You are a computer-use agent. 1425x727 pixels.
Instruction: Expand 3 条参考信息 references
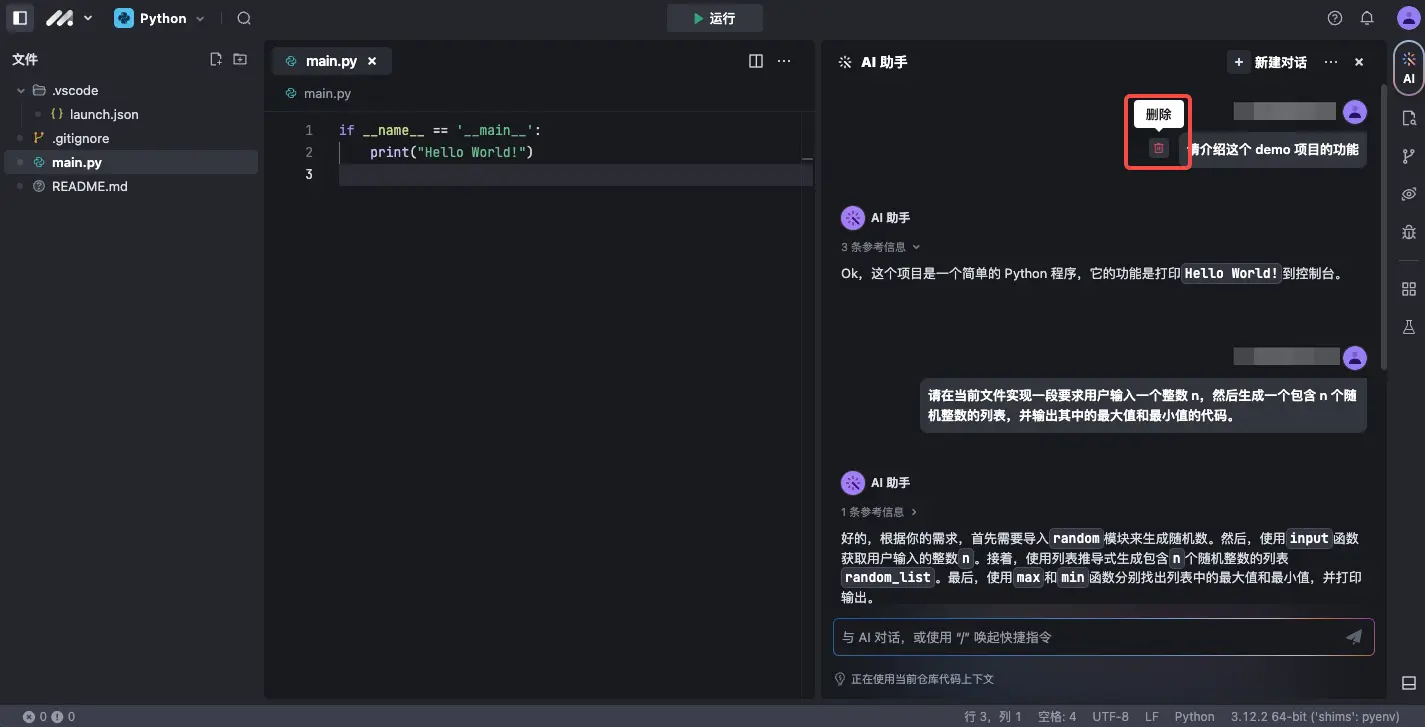[880, 247]
